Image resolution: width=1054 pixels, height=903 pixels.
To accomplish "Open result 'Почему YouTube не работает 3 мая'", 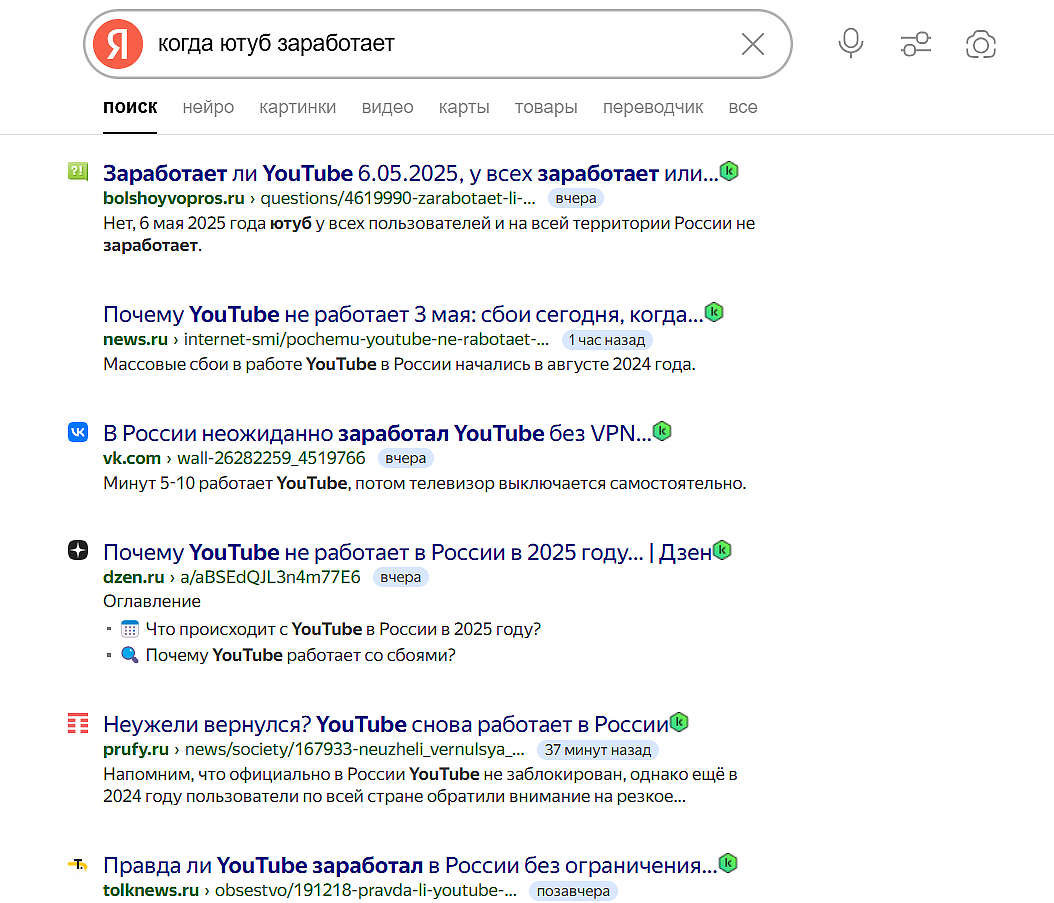I will tap(403, 315).
